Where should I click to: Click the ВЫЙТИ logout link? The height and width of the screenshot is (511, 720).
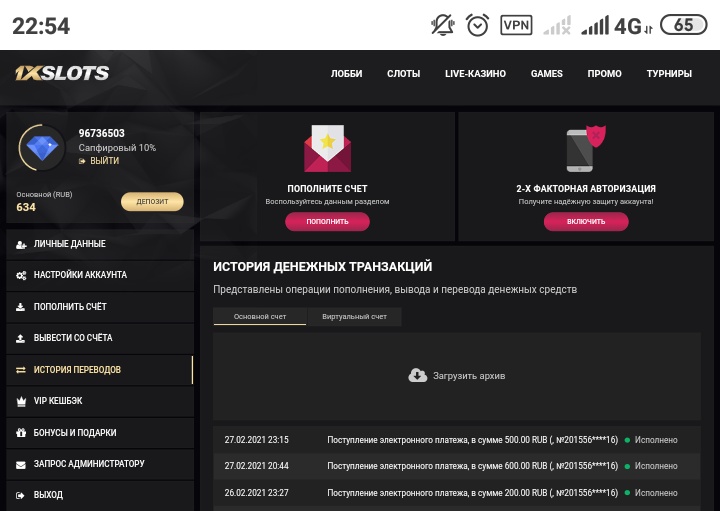coord(105,161)
